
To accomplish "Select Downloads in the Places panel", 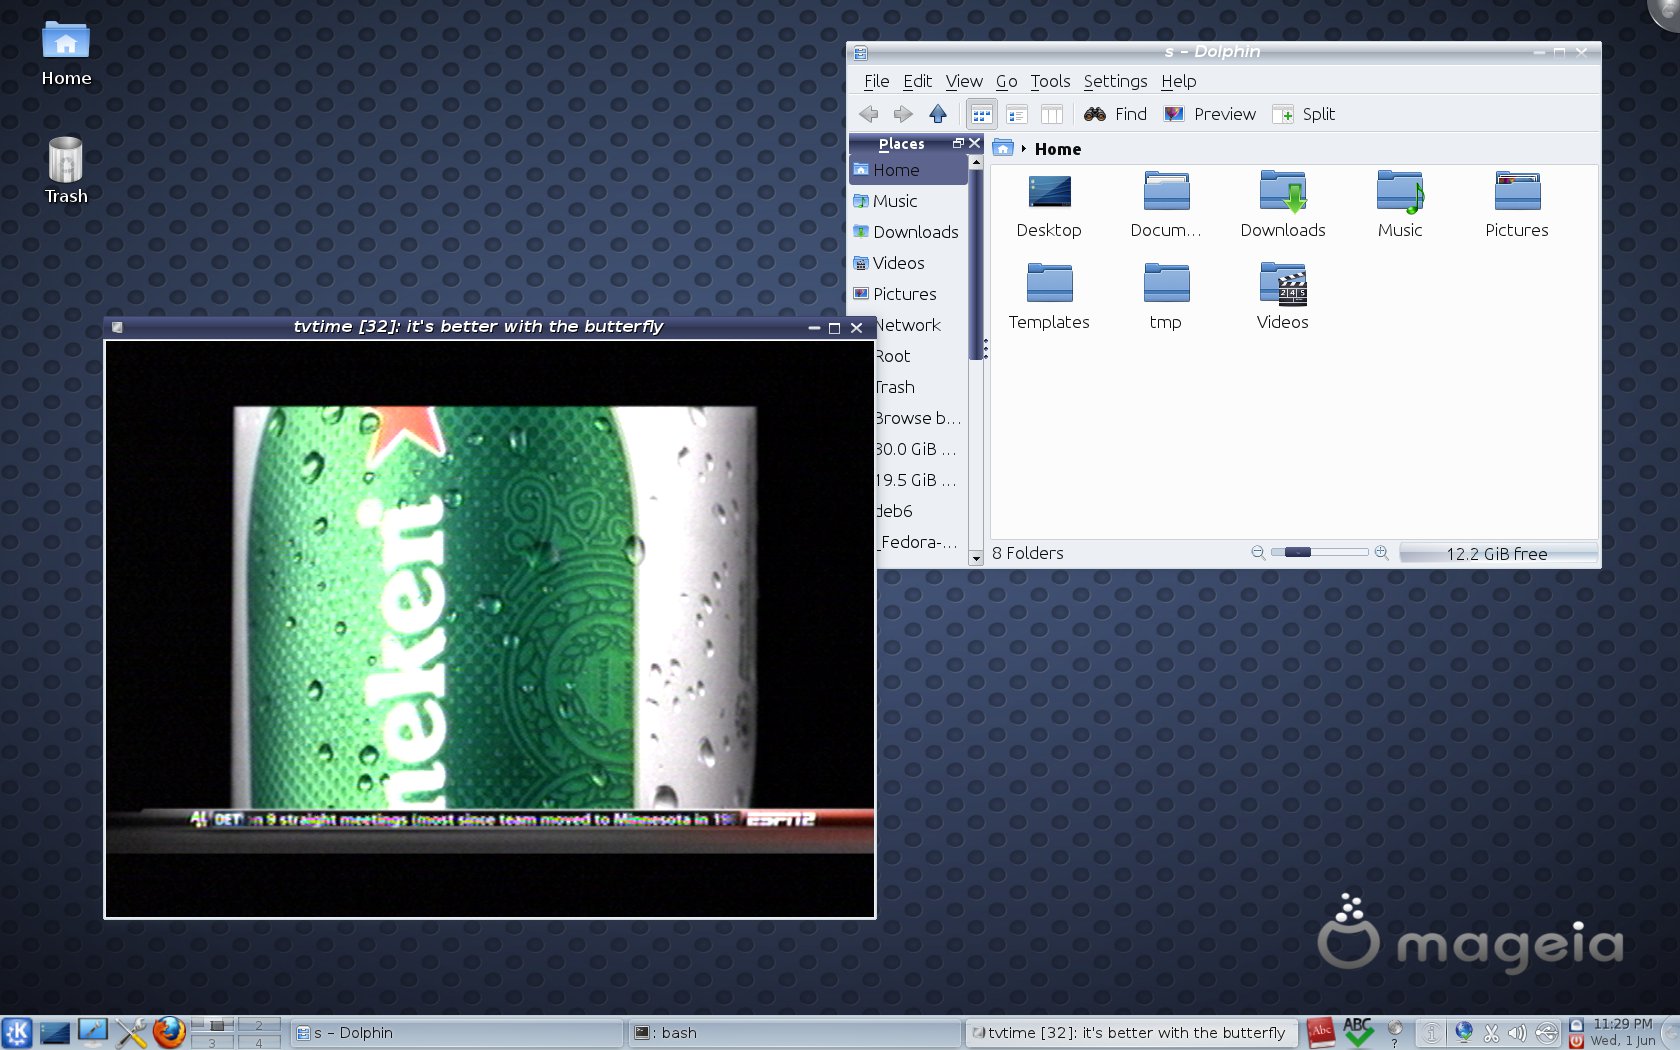I will pos(914,232).
